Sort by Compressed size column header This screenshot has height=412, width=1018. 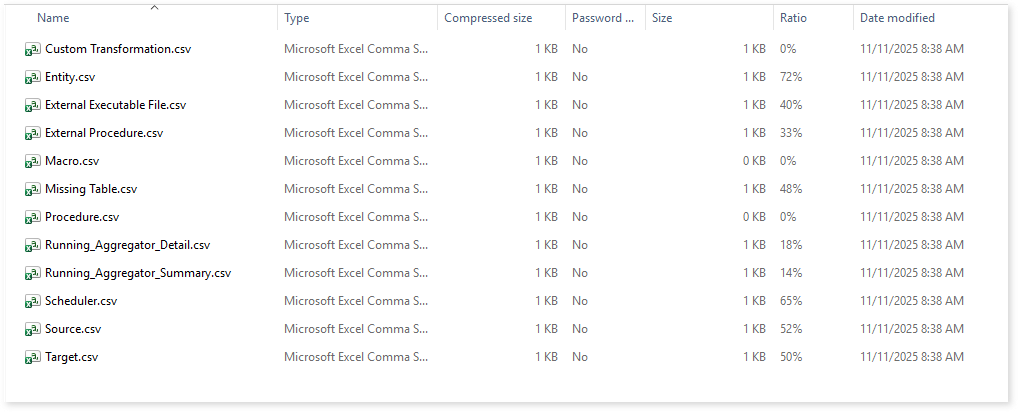pos(488,18)
